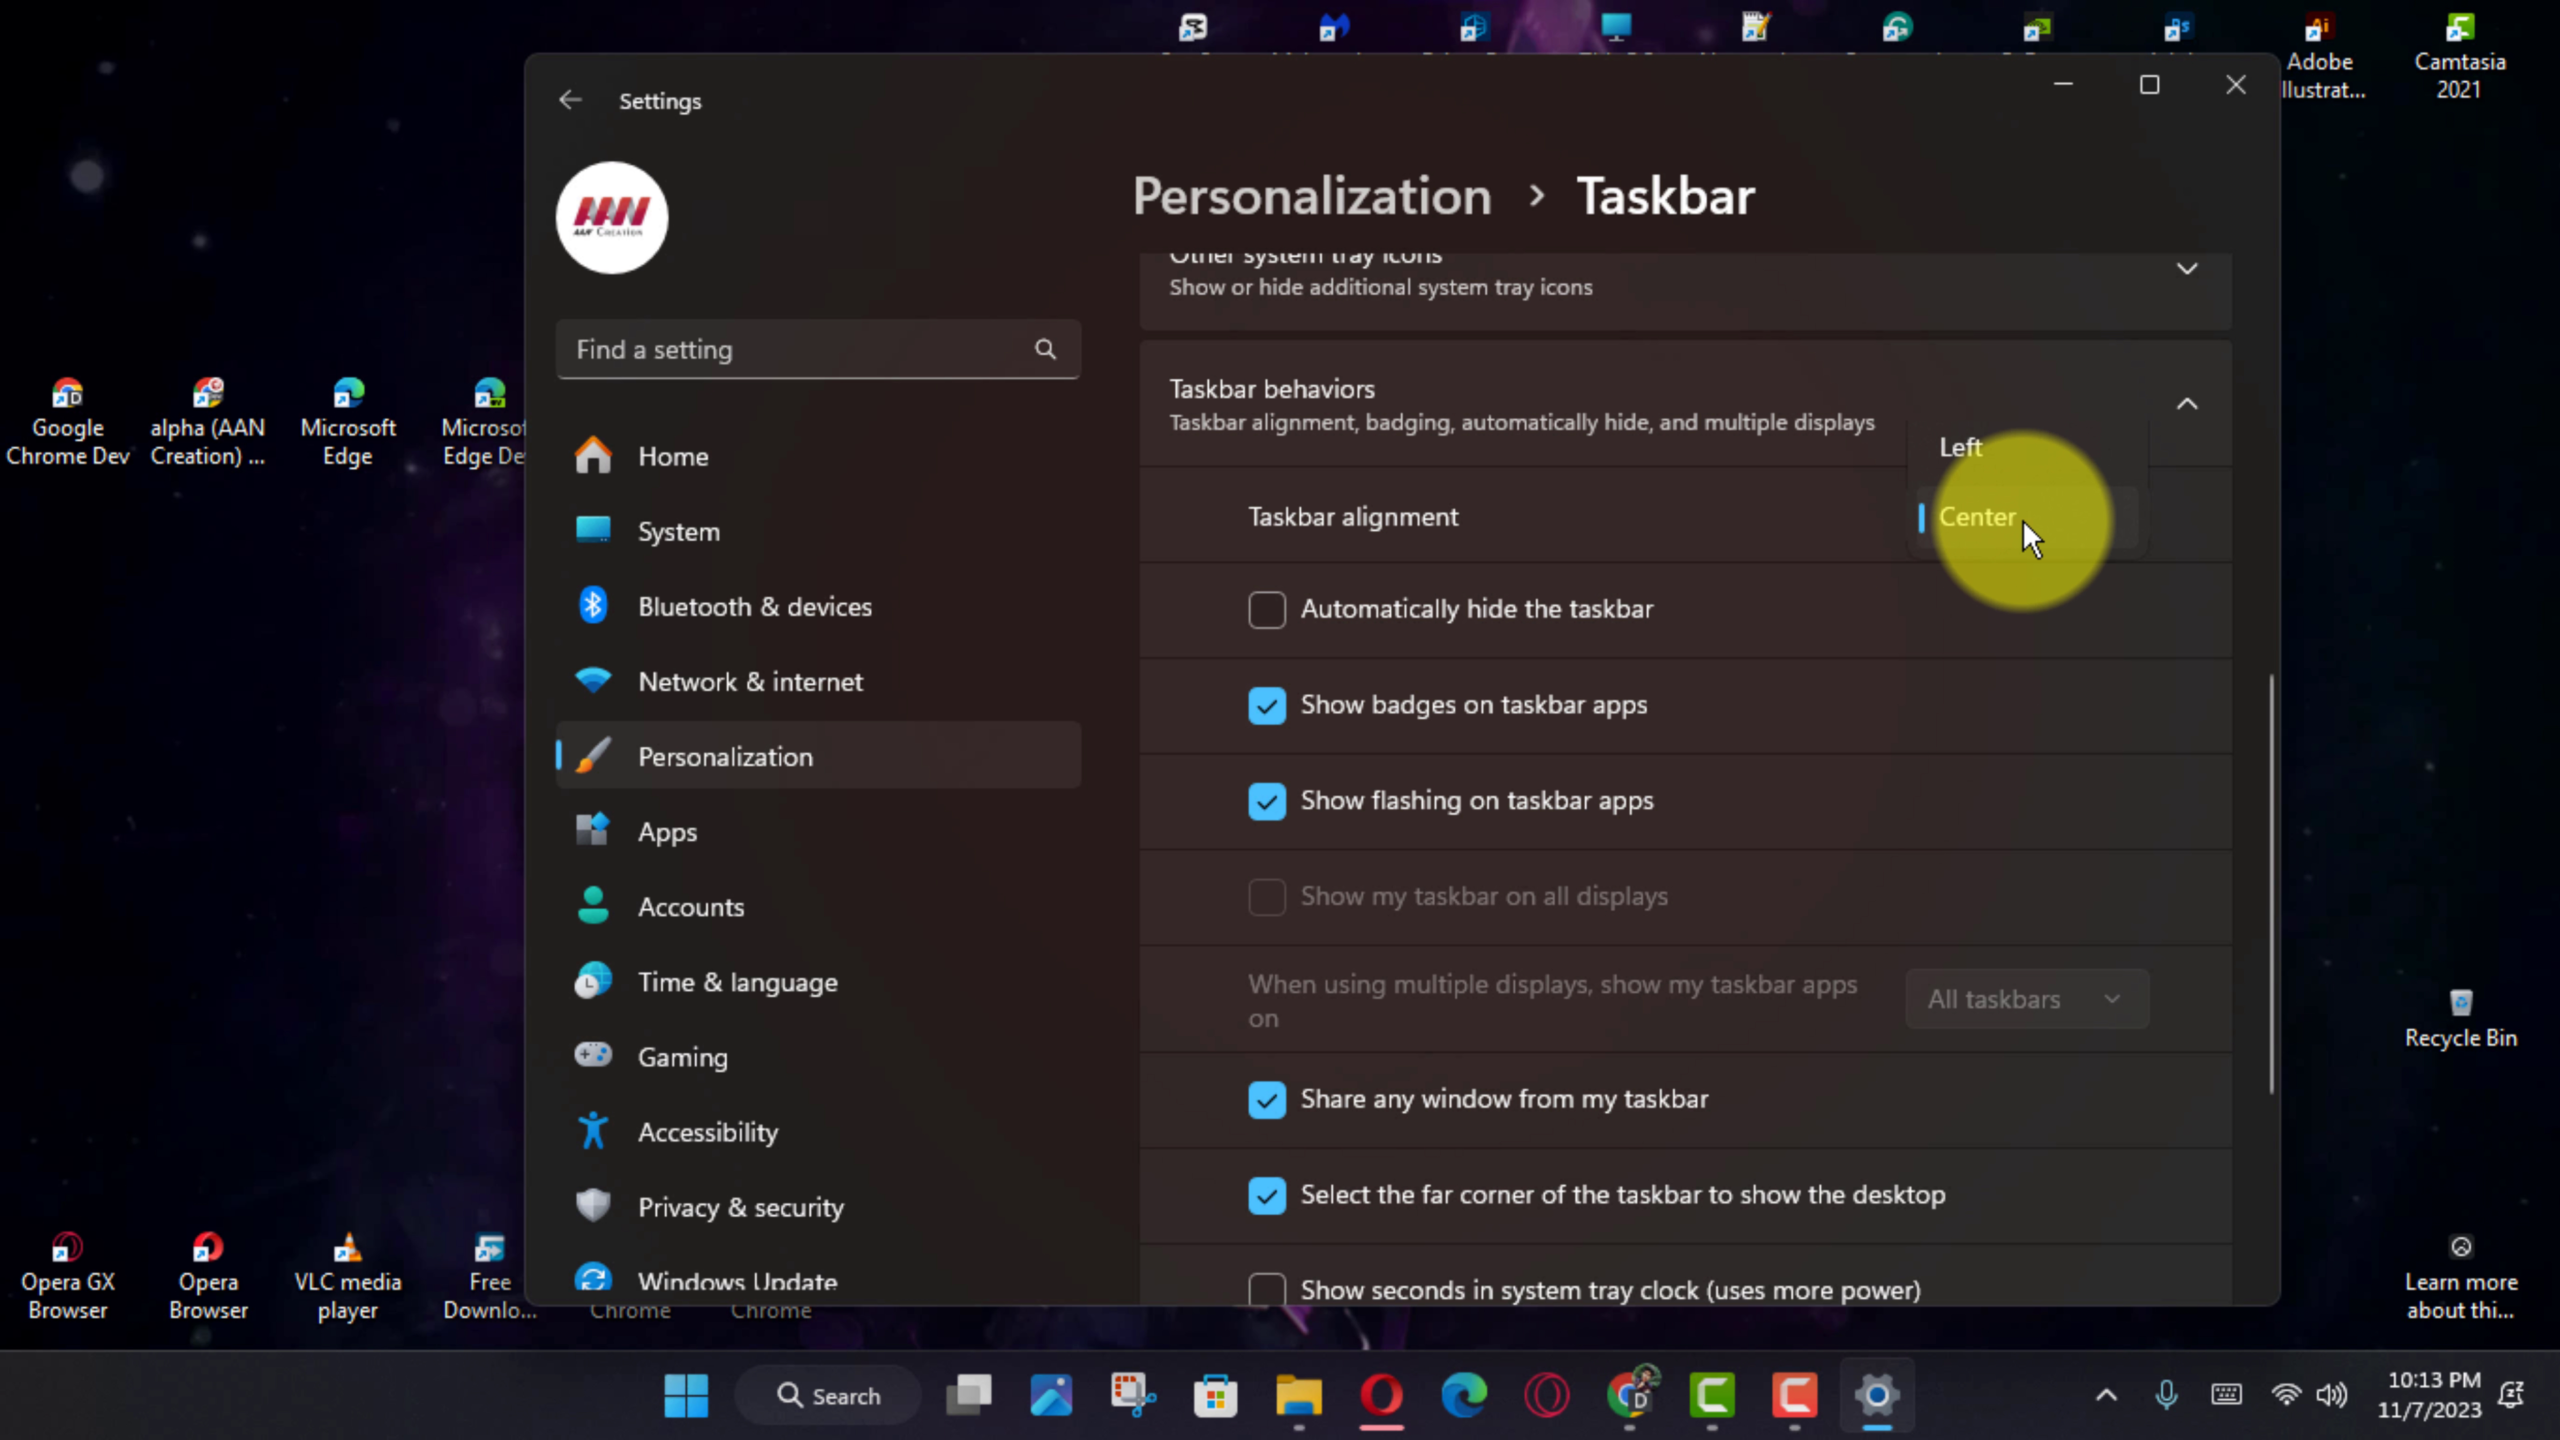
Task: Click the search magnifier in Find a setting
Action: click(1045, 349)
